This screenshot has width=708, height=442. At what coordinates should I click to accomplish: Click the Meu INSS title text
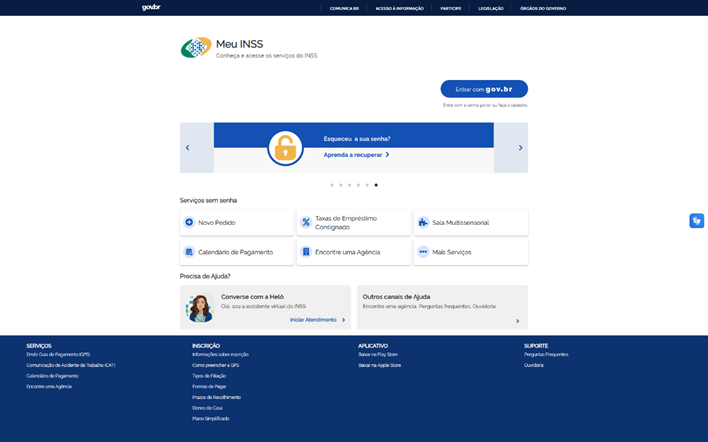pyautogui.click(x=239, y=44)
